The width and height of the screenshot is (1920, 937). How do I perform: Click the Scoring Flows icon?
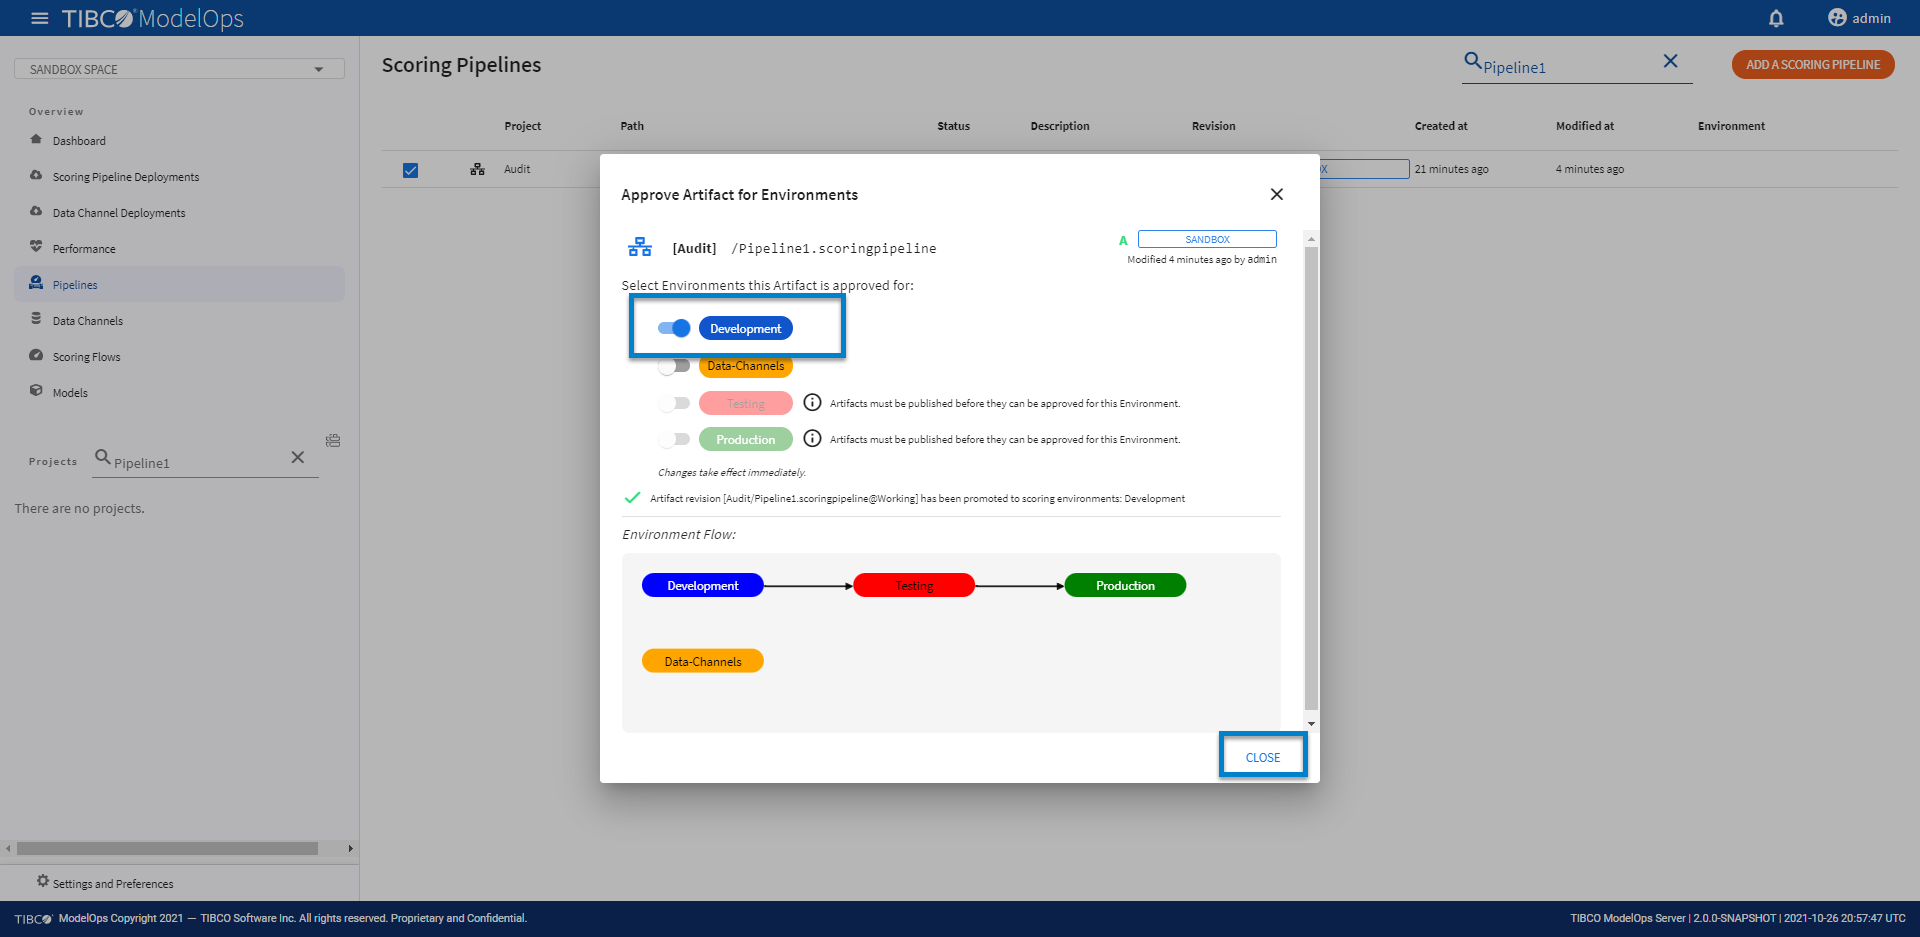tap(36, 355)
